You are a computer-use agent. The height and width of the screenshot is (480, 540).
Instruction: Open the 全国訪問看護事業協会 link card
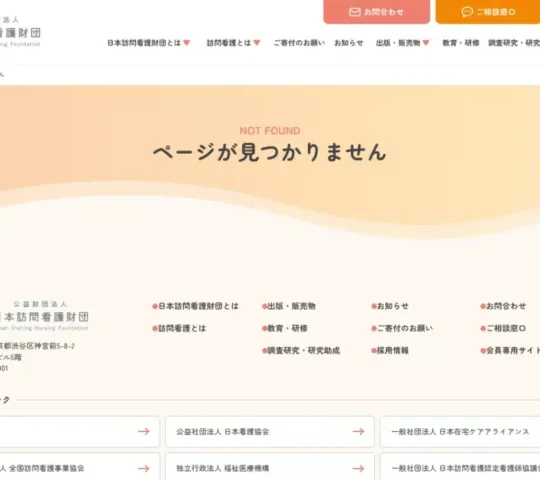coord(80,467)
